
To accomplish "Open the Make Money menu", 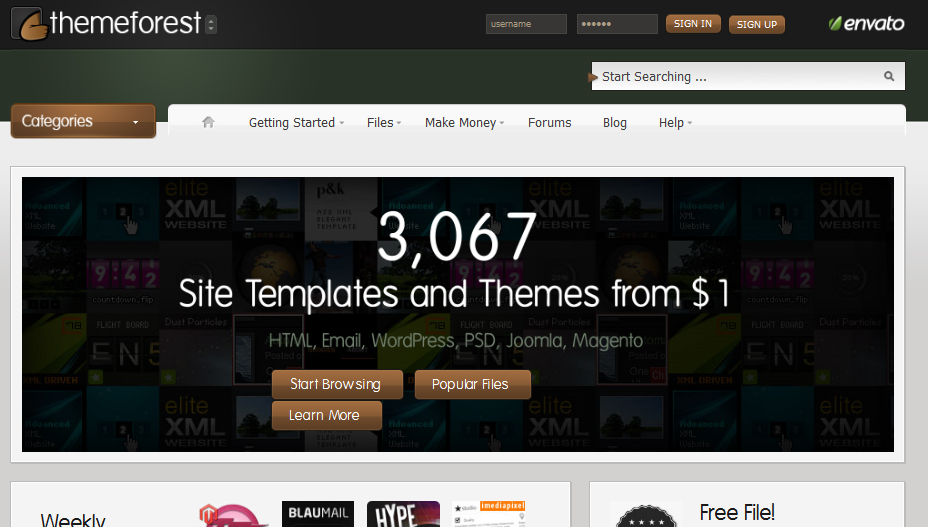I will [x=464, y=123].
